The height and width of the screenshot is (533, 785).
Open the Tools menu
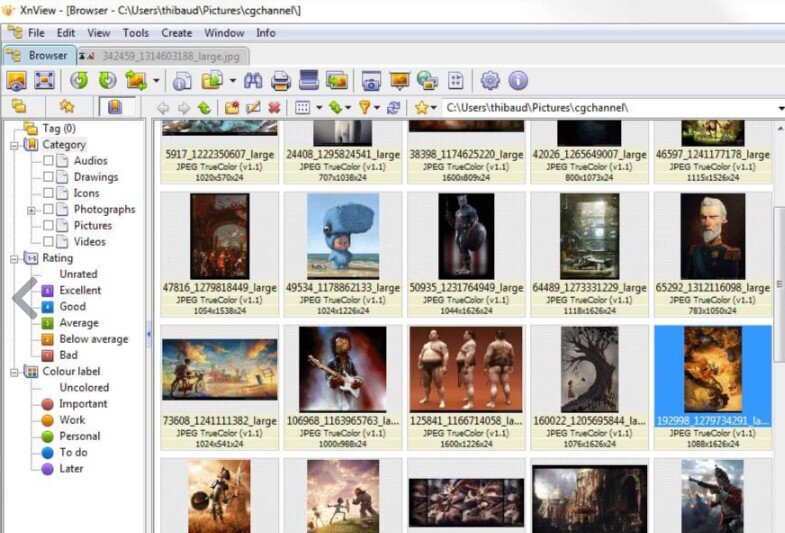pos(136,33)
